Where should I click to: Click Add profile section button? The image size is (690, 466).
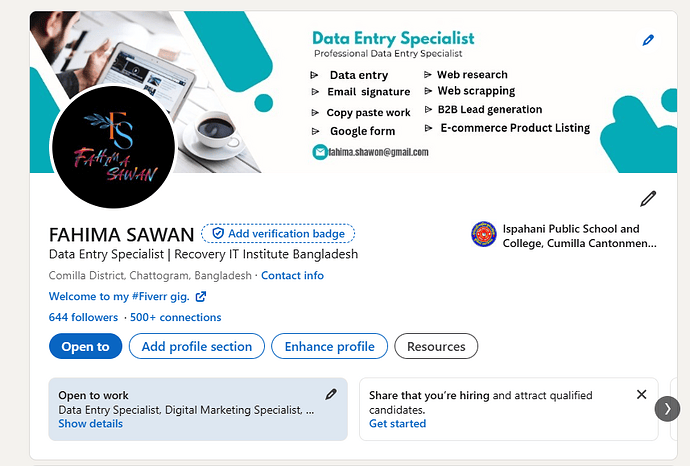click(x=197, y=346)
